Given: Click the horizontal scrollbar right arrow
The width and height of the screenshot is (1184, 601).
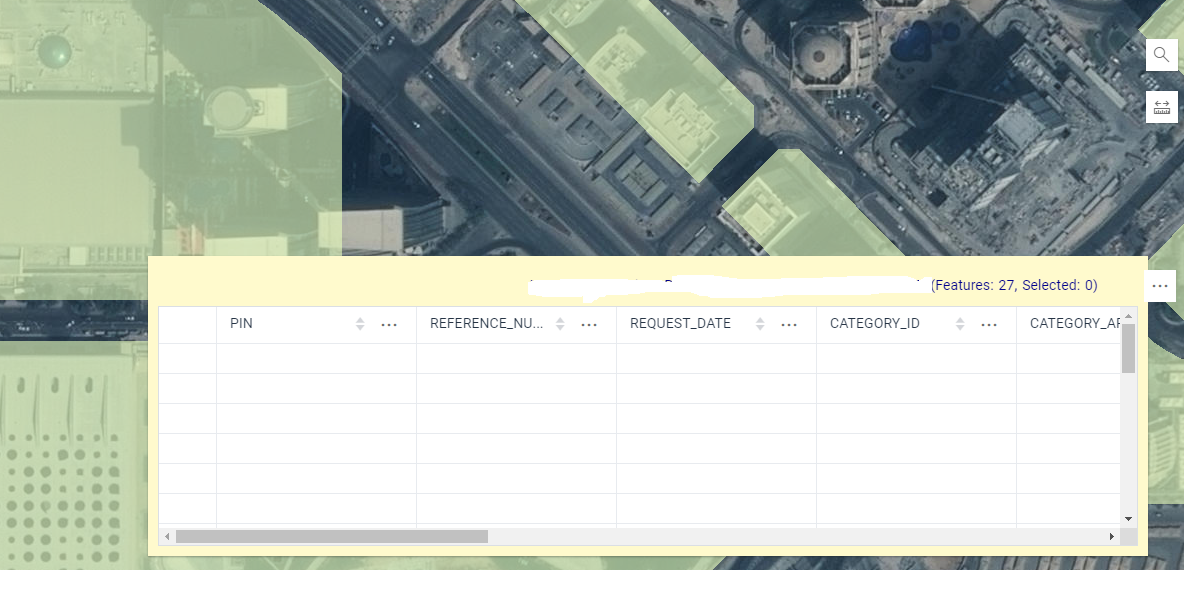Looking at the screenshot, I should [x=1111, y=536].
